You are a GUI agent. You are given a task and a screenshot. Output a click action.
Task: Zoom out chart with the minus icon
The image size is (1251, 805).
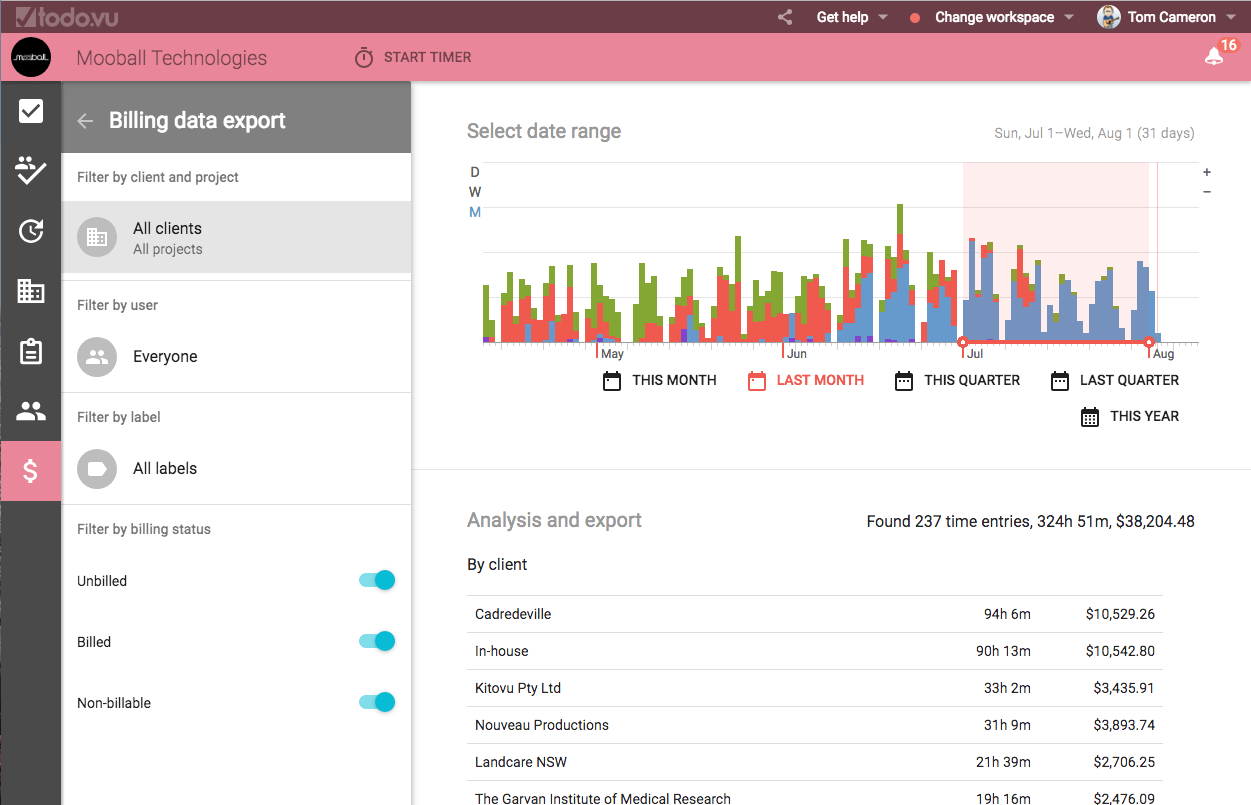(1207, 191)
